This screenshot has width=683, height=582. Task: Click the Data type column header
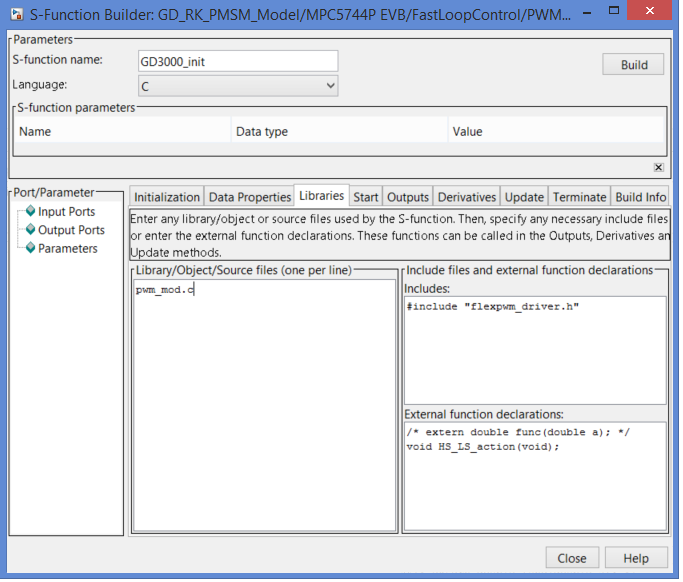pyautogui.click(x=339, y=131)
